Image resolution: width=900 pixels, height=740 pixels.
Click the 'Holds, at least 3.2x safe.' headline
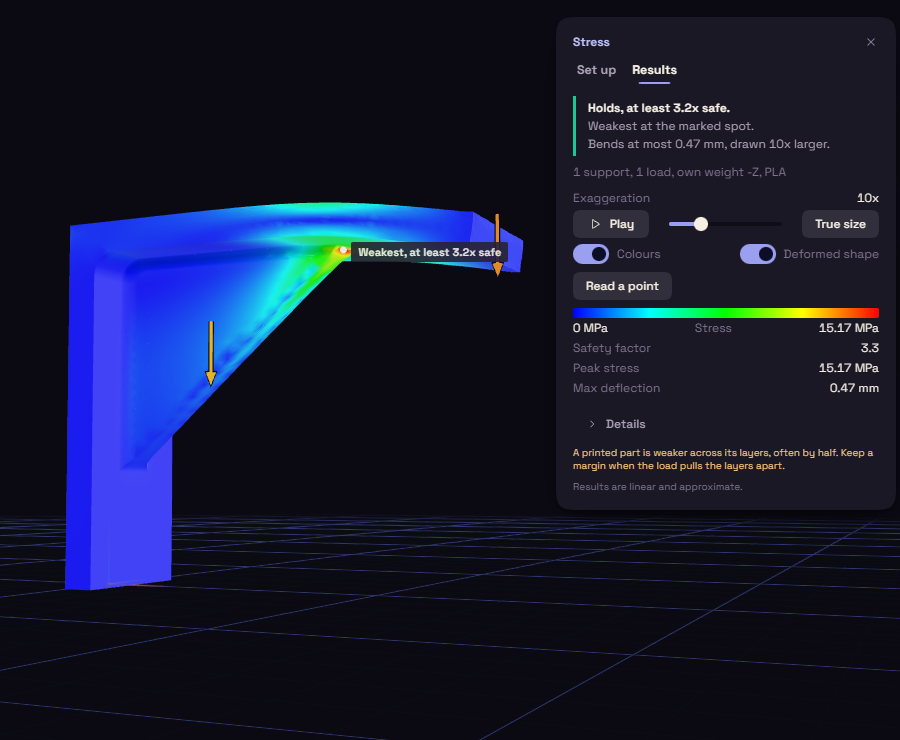[659, 108]
